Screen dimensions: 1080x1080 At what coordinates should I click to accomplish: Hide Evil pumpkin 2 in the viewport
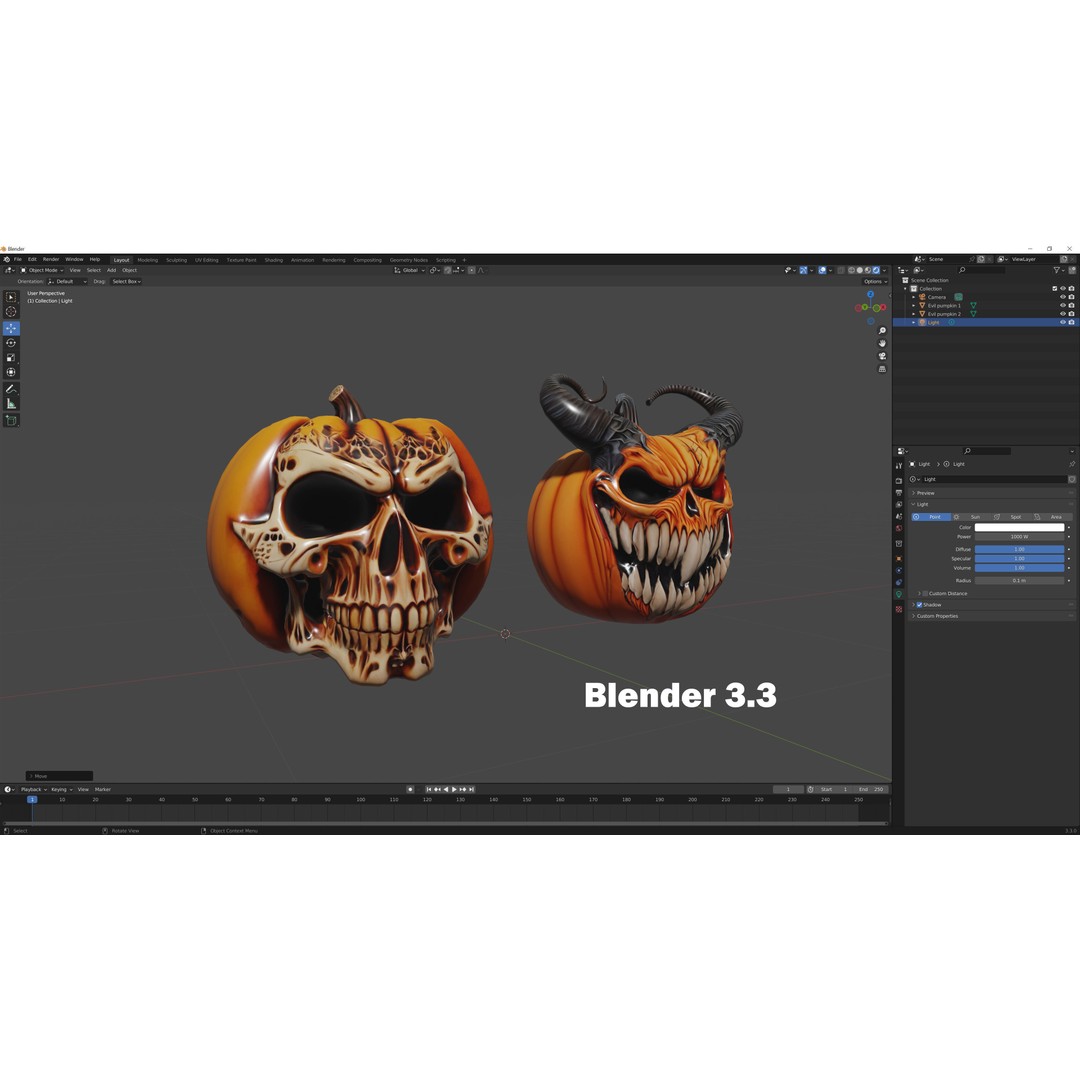[x=1062, y=313]
